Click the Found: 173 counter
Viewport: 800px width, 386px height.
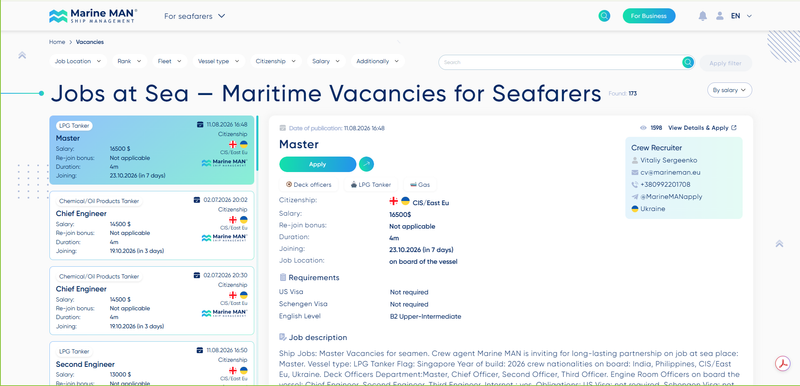[x=622, y=93]
